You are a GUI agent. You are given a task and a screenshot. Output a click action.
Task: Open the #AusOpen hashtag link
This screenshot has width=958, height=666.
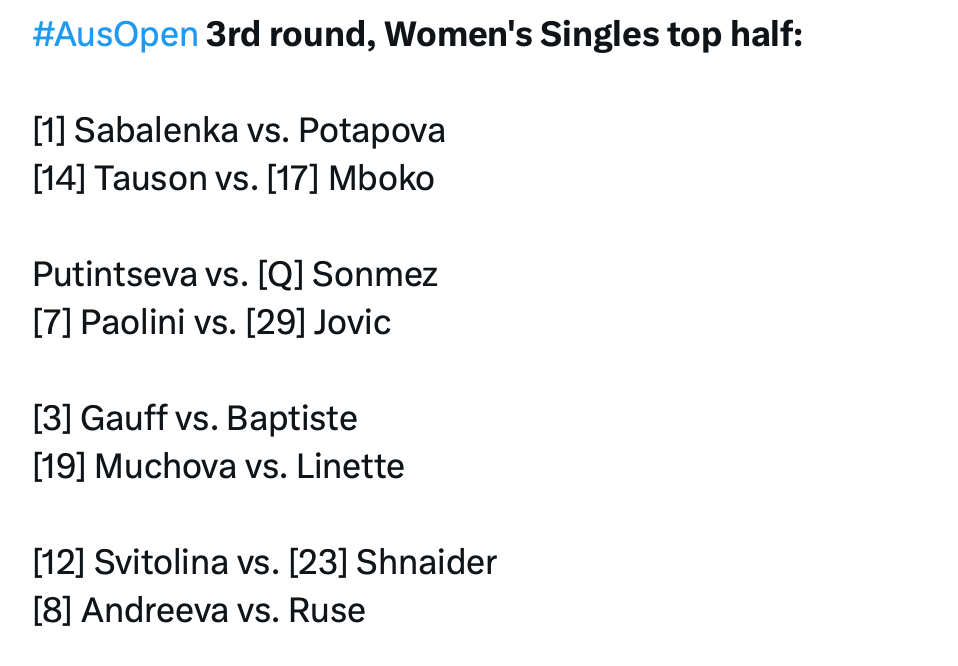[x=115, y=35]
